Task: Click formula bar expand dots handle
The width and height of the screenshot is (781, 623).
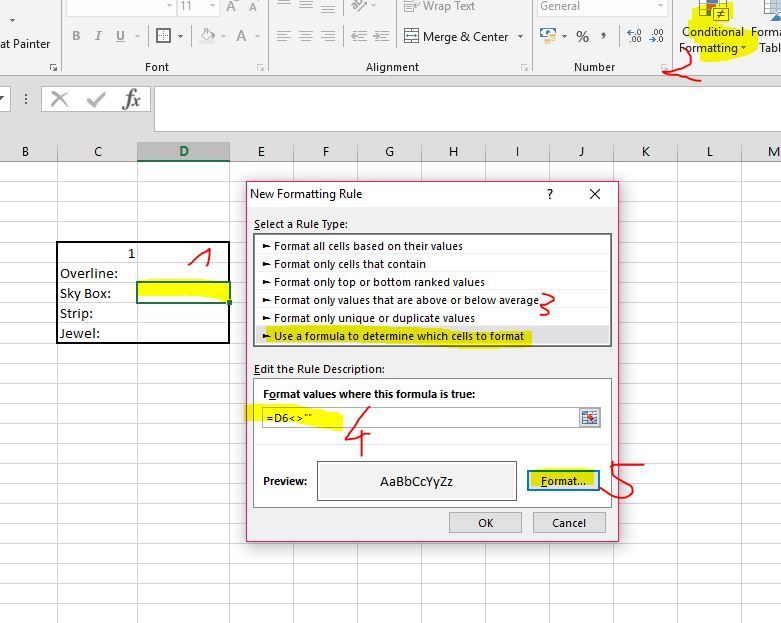Action: click(26, 99)
